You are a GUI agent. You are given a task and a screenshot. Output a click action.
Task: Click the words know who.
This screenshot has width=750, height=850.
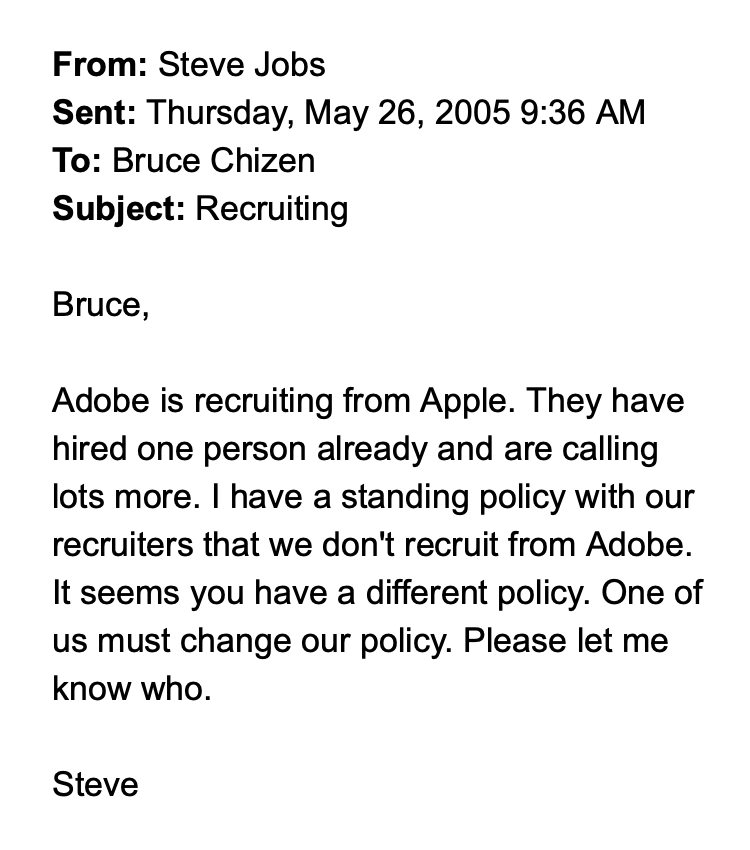pyautogui.click(x=131, y=689)
